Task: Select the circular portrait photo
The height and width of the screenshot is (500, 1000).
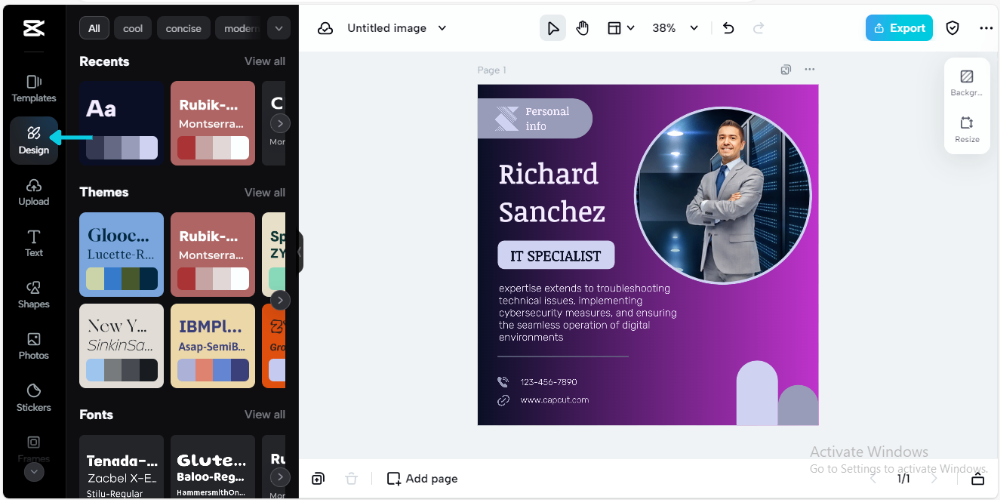Action: click(x=723, y=195)
